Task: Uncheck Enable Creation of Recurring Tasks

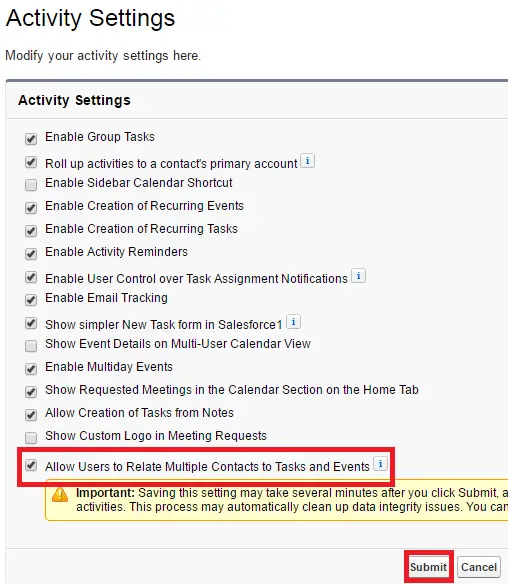Action: point(31,231)
